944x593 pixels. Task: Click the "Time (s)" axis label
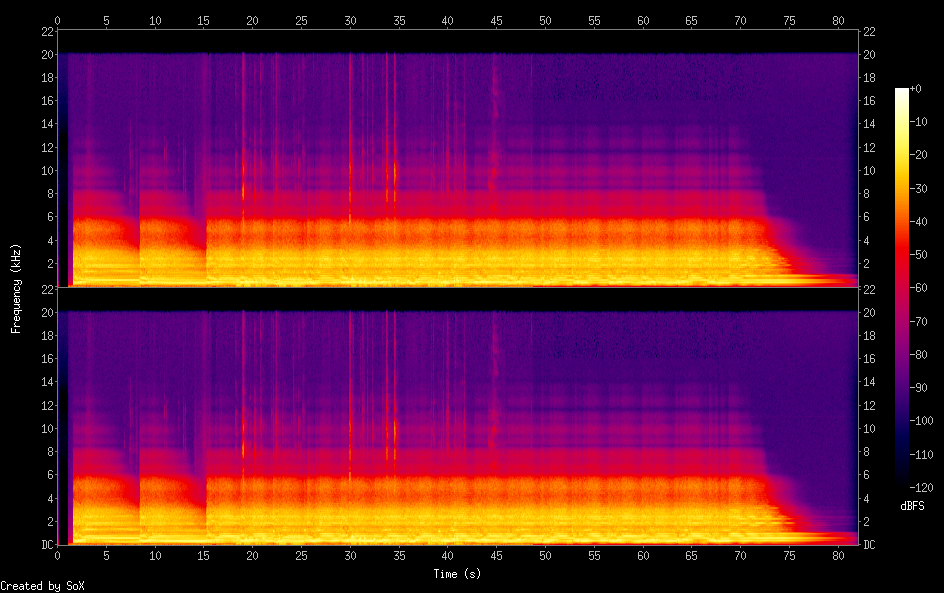coord(456,574)
